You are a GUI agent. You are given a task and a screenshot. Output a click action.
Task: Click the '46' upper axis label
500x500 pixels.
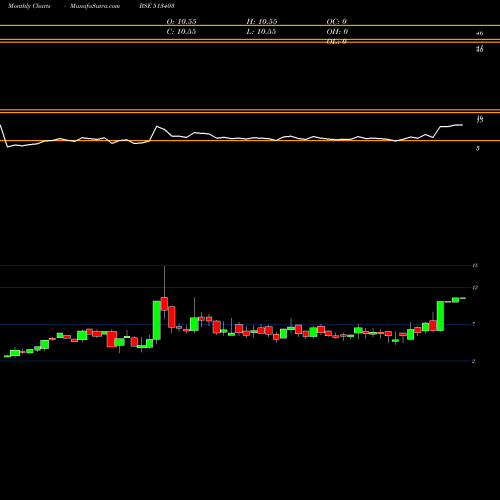479,33
